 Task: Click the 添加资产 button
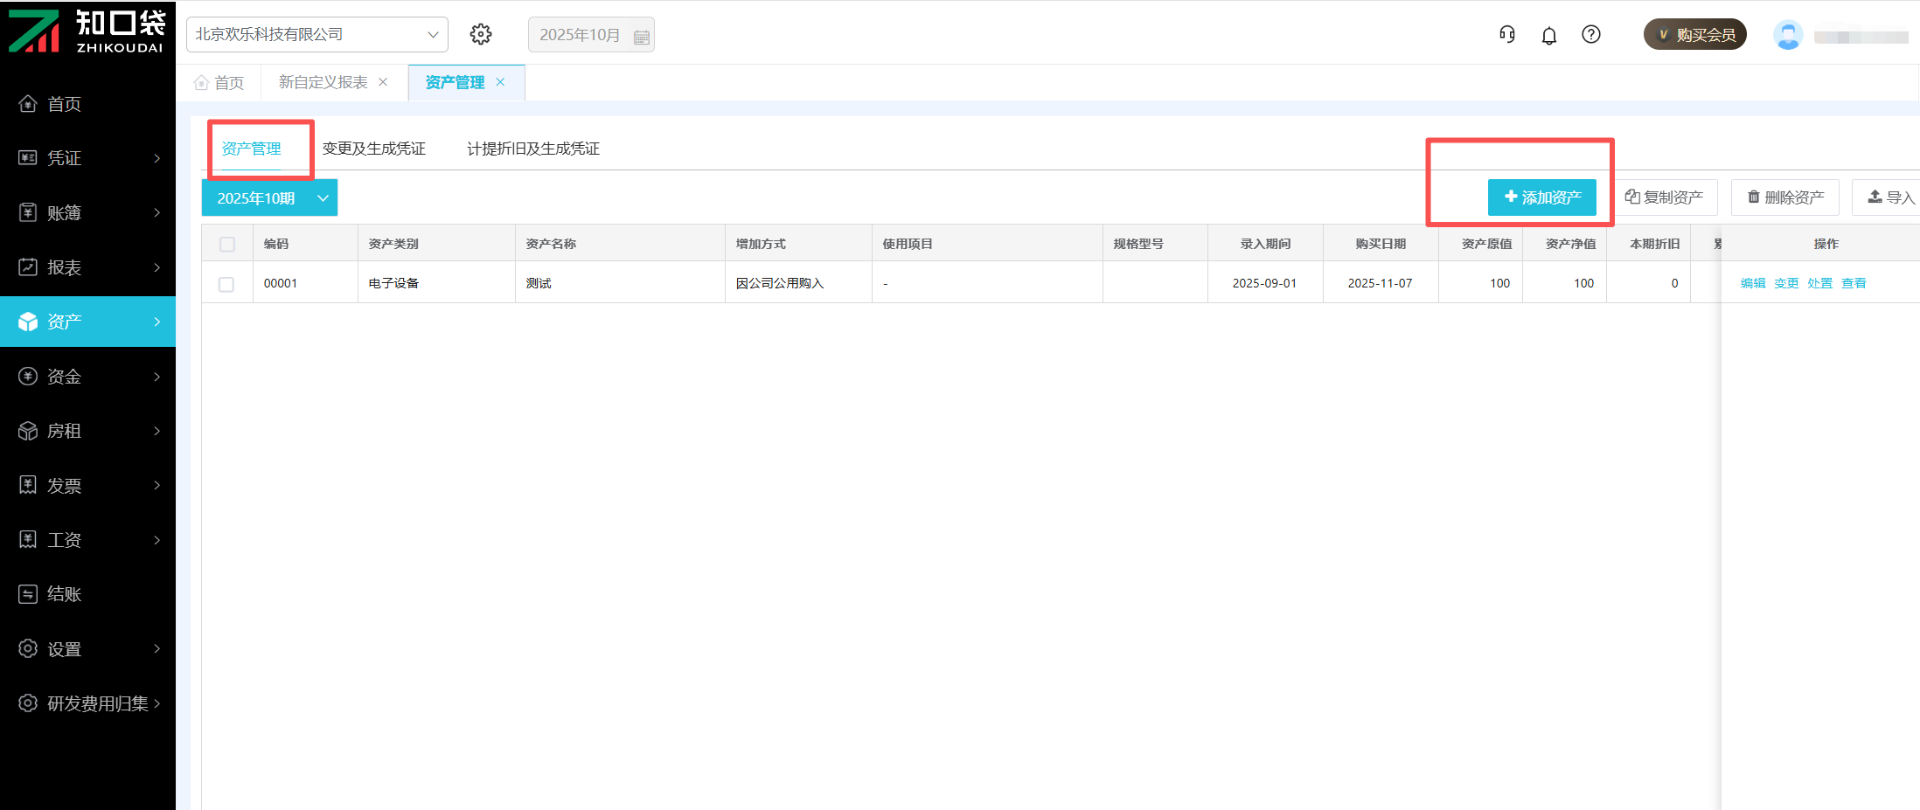1541,197
